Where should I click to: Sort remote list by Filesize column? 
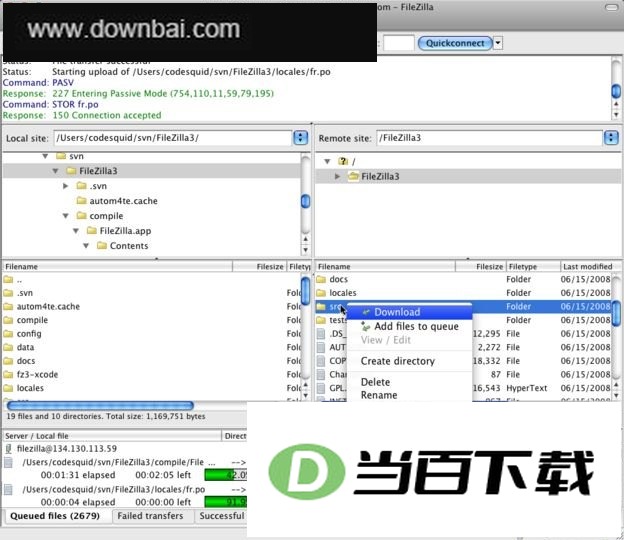[481, 267]
